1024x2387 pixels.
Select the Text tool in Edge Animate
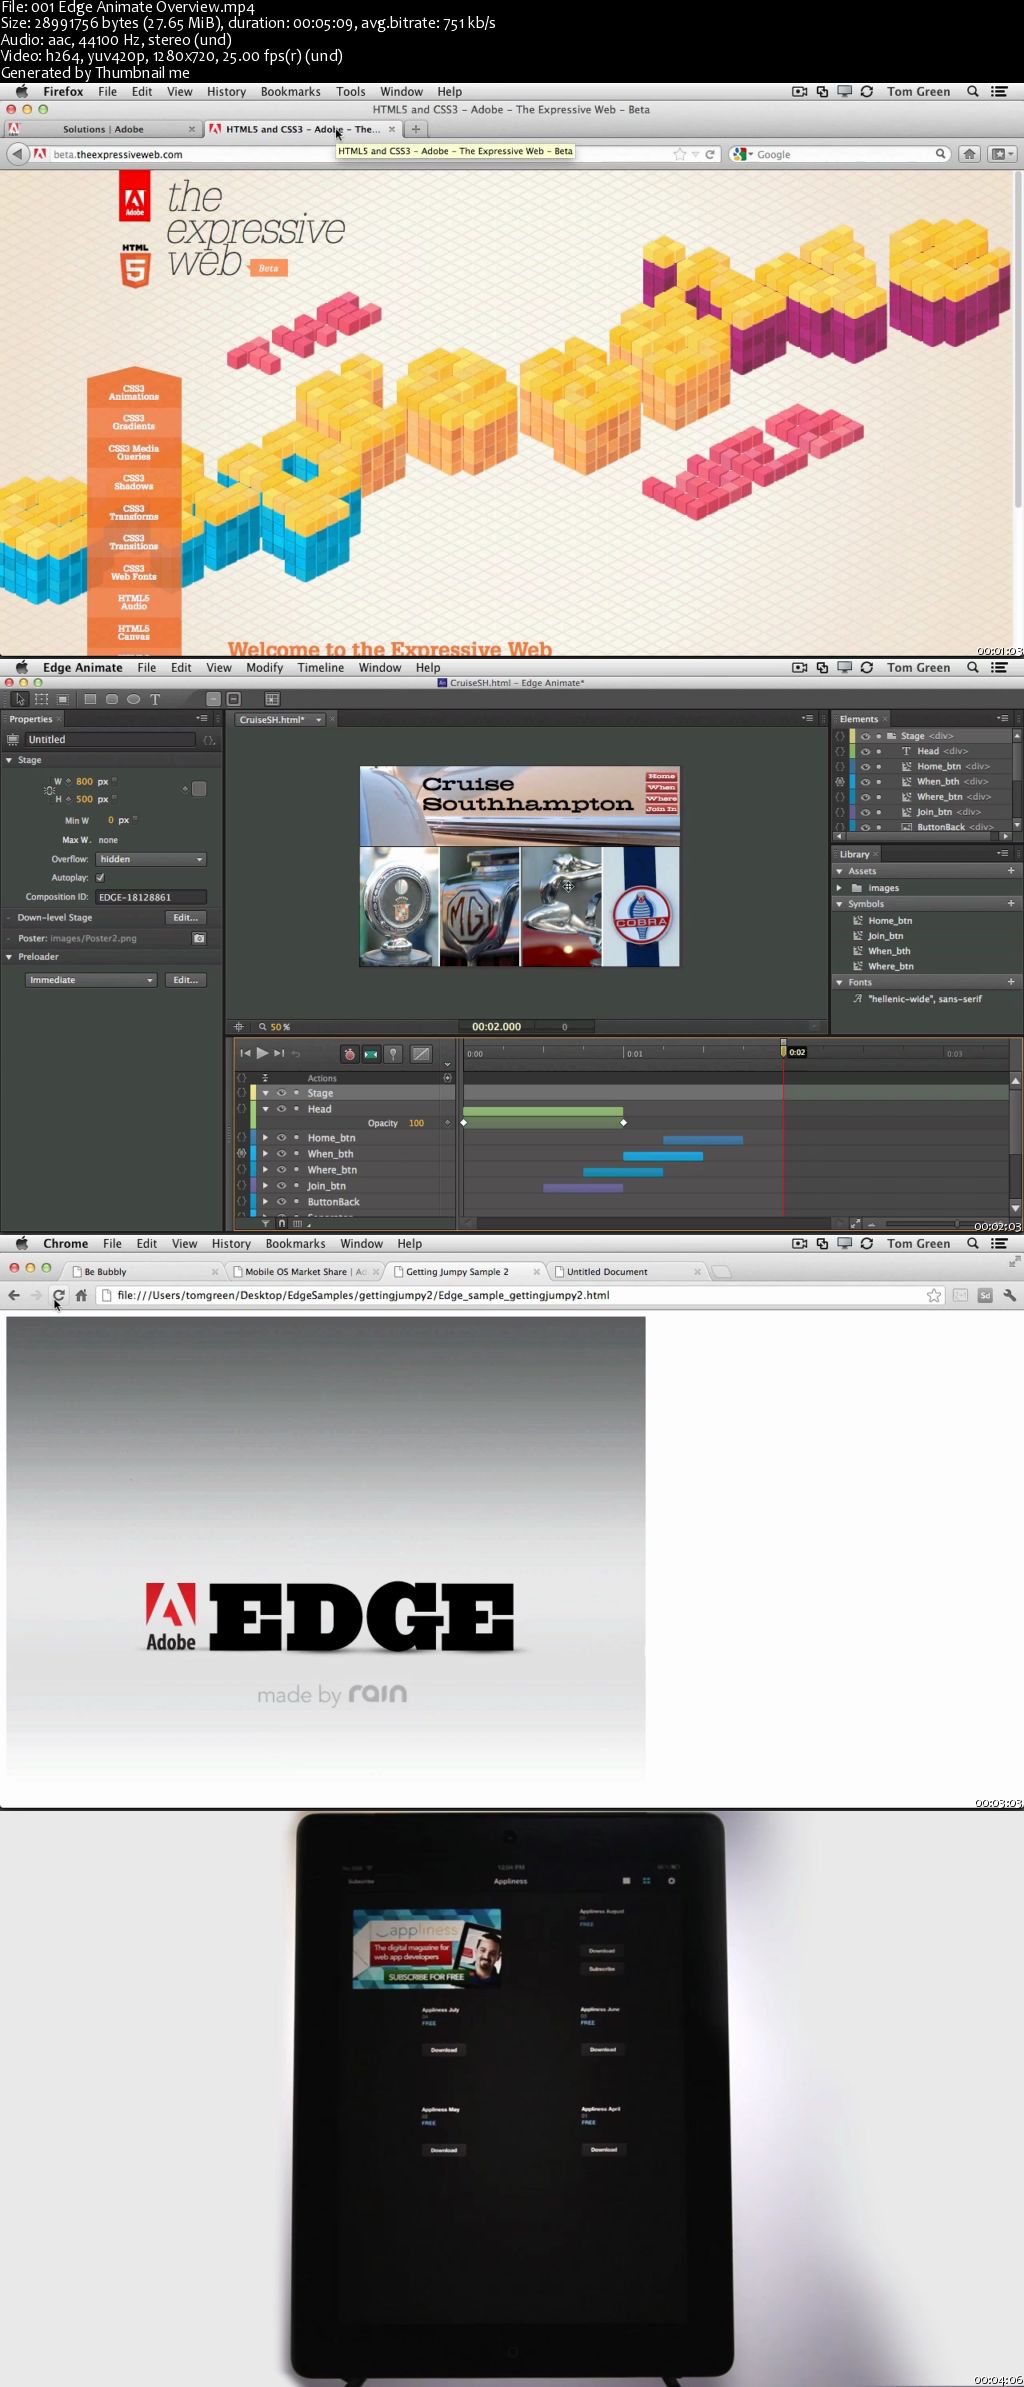click(155, 699)
